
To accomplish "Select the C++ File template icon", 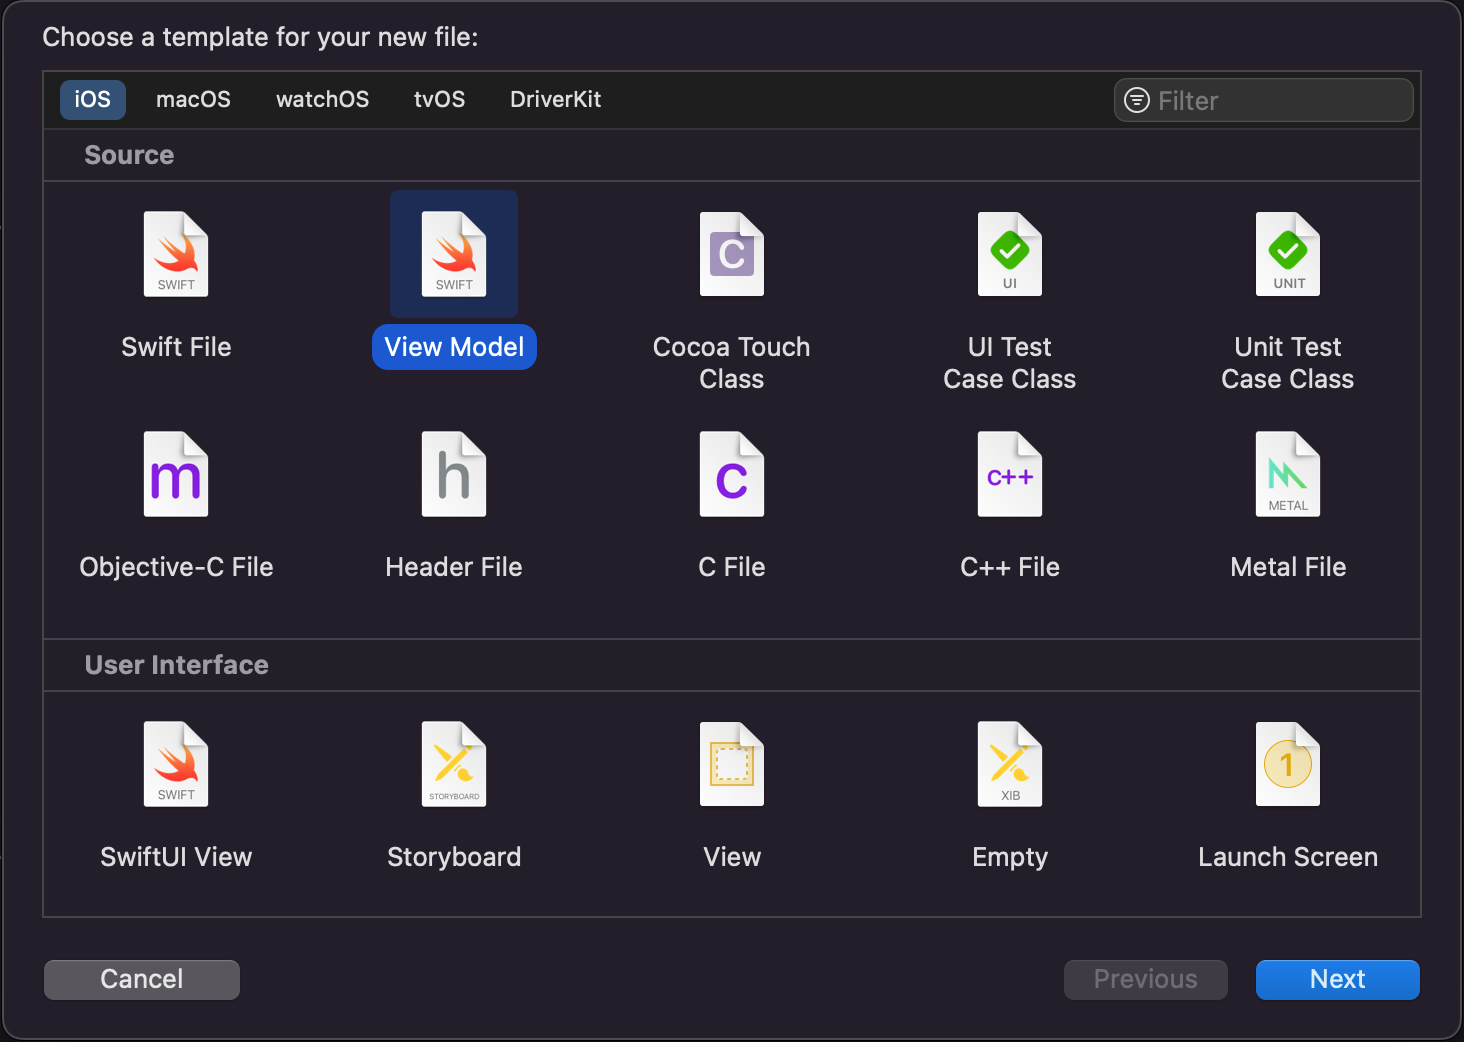I will (1010, 474).
